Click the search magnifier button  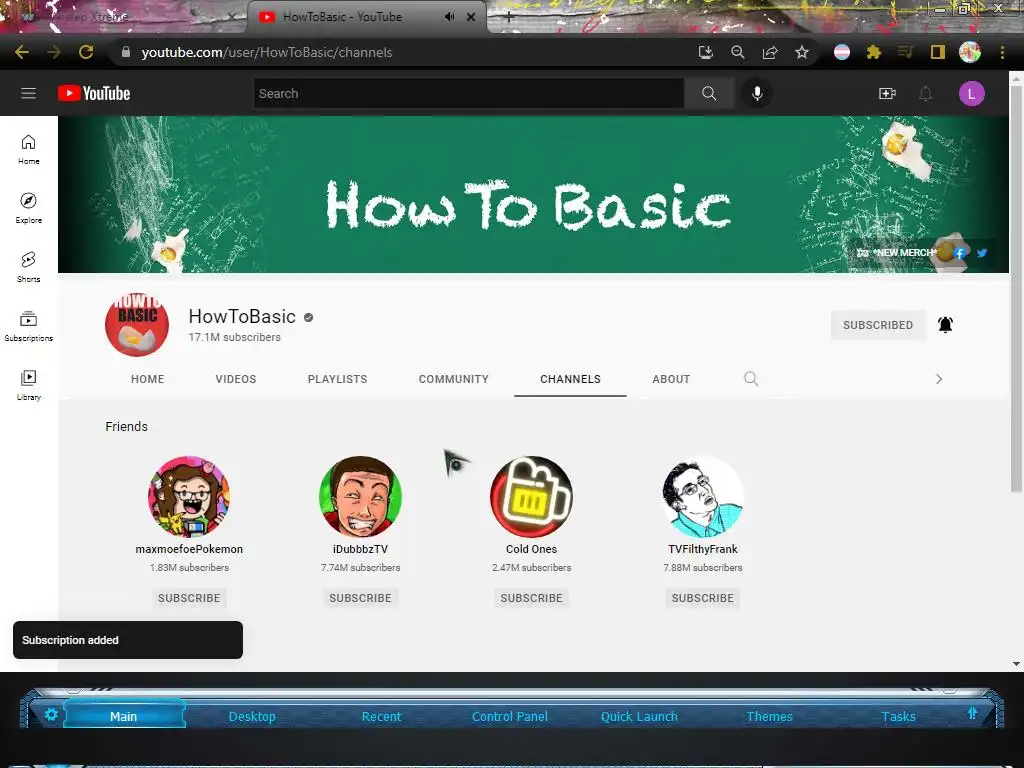click(709, 93)
